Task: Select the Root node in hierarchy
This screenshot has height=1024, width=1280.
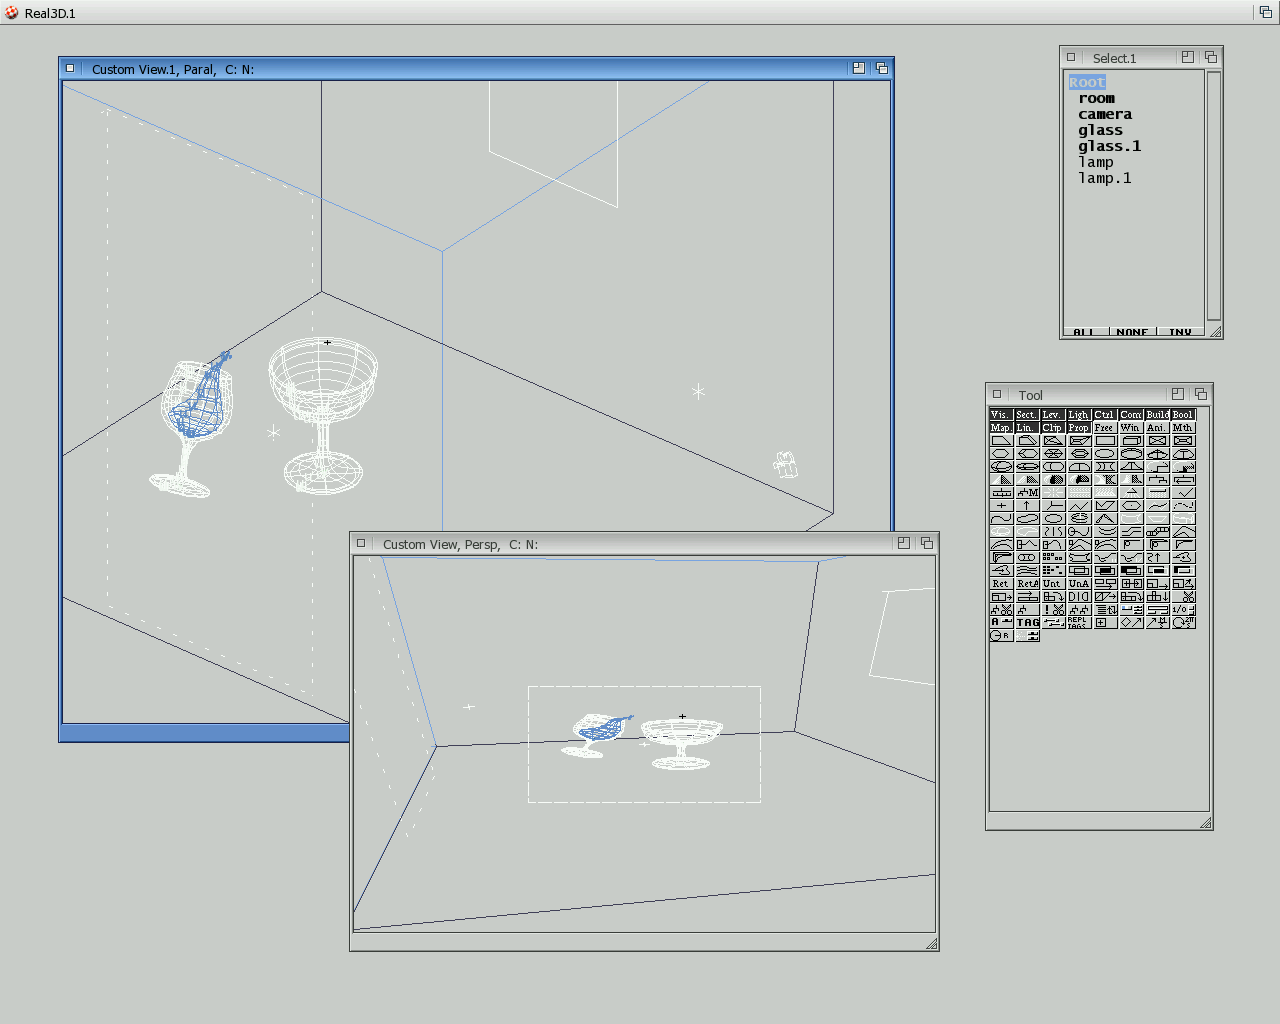Action: (1087, 83)
